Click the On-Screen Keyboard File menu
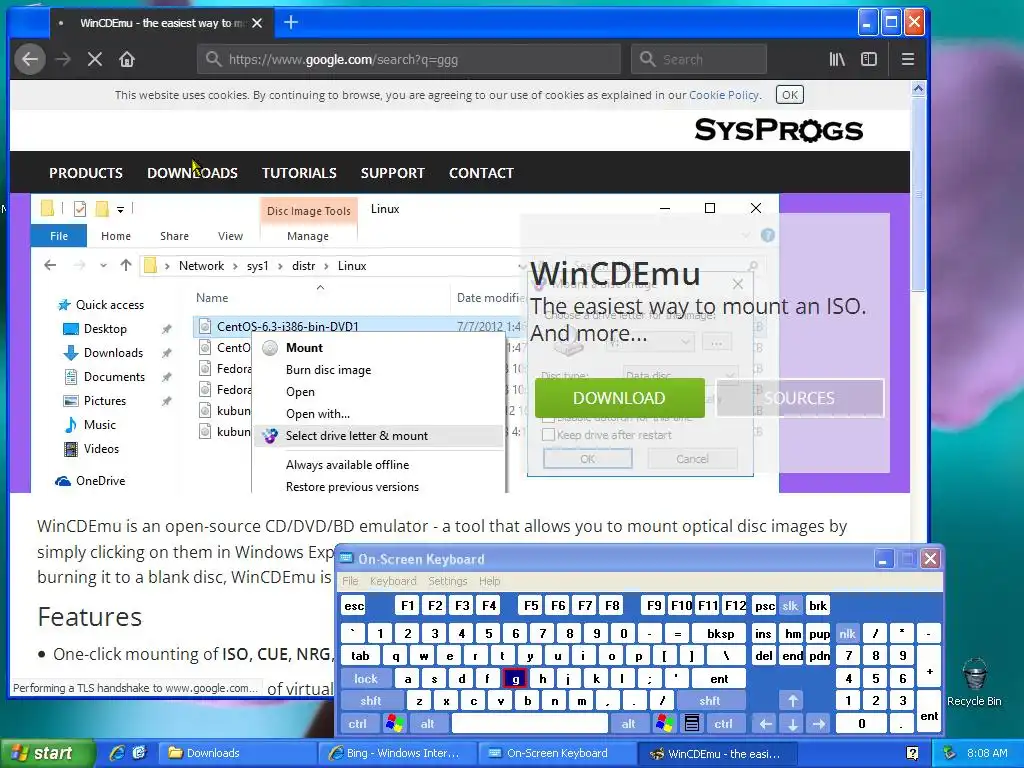Image resolution: width=1024 pixels, height=768 pixels. (350, 581)
